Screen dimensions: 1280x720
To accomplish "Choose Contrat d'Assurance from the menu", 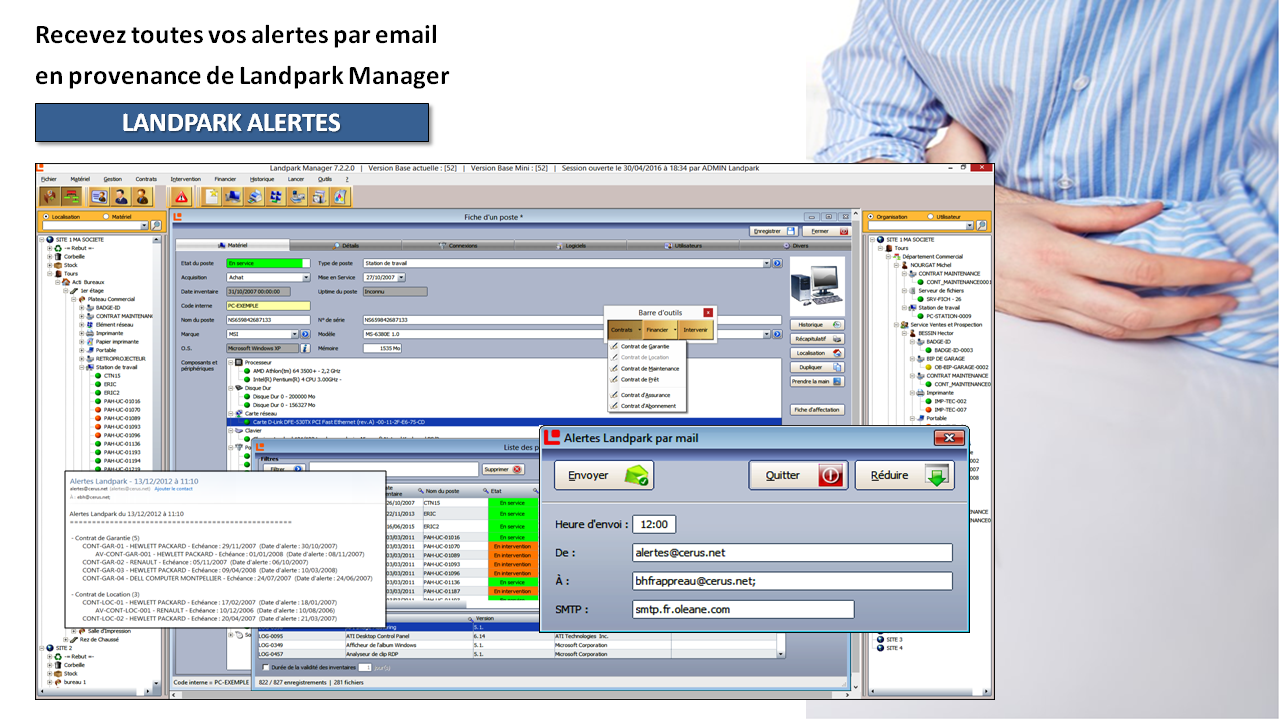I will pos(645,395).
